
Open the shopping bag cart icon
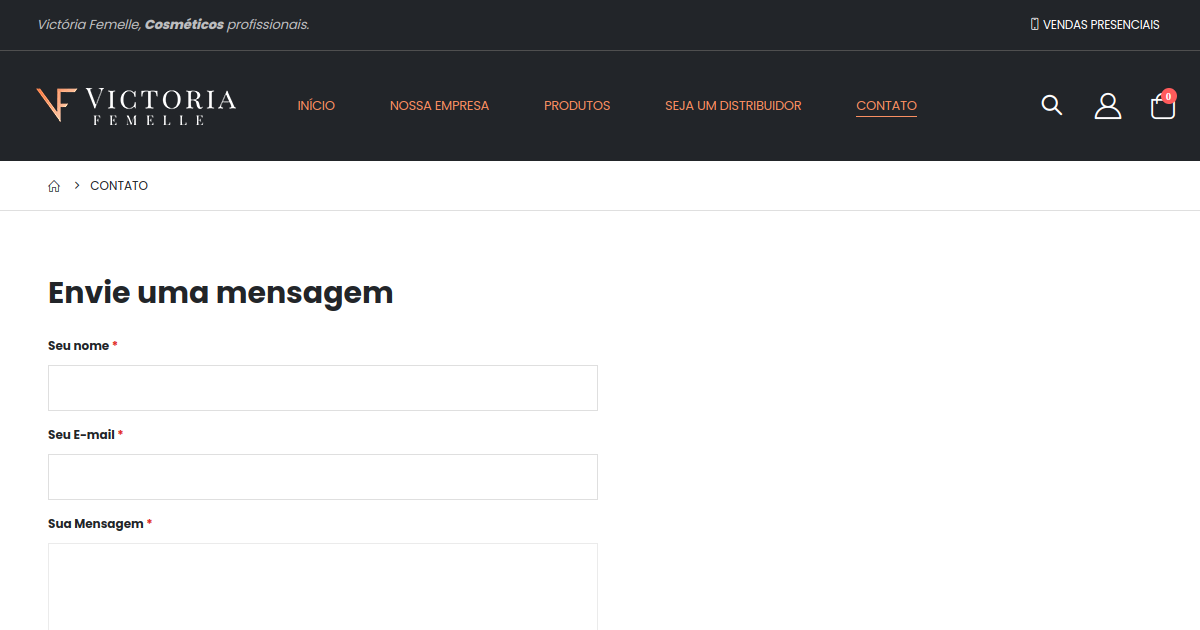(1163, 106)
